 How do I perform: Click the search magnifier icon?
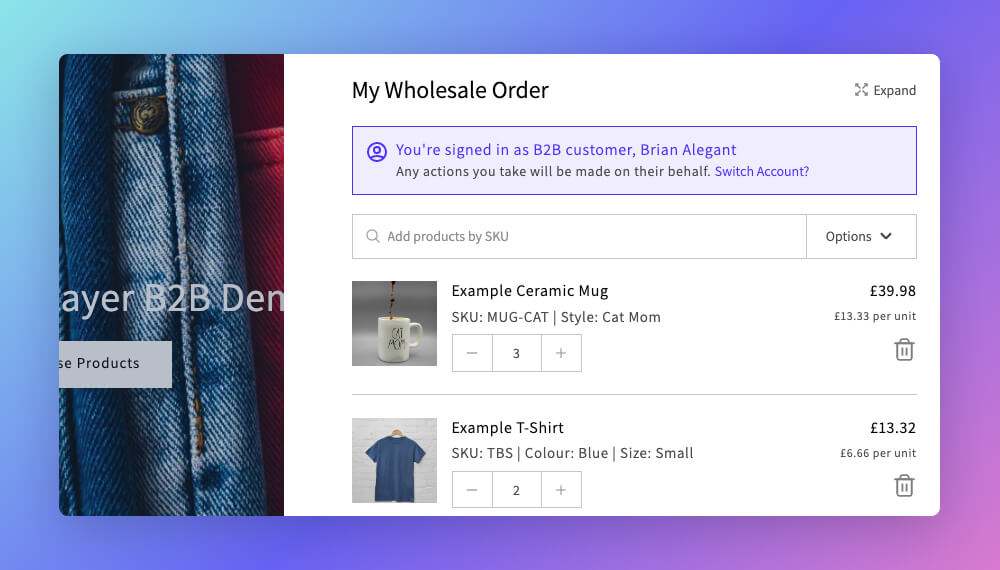tap(372, 237)
